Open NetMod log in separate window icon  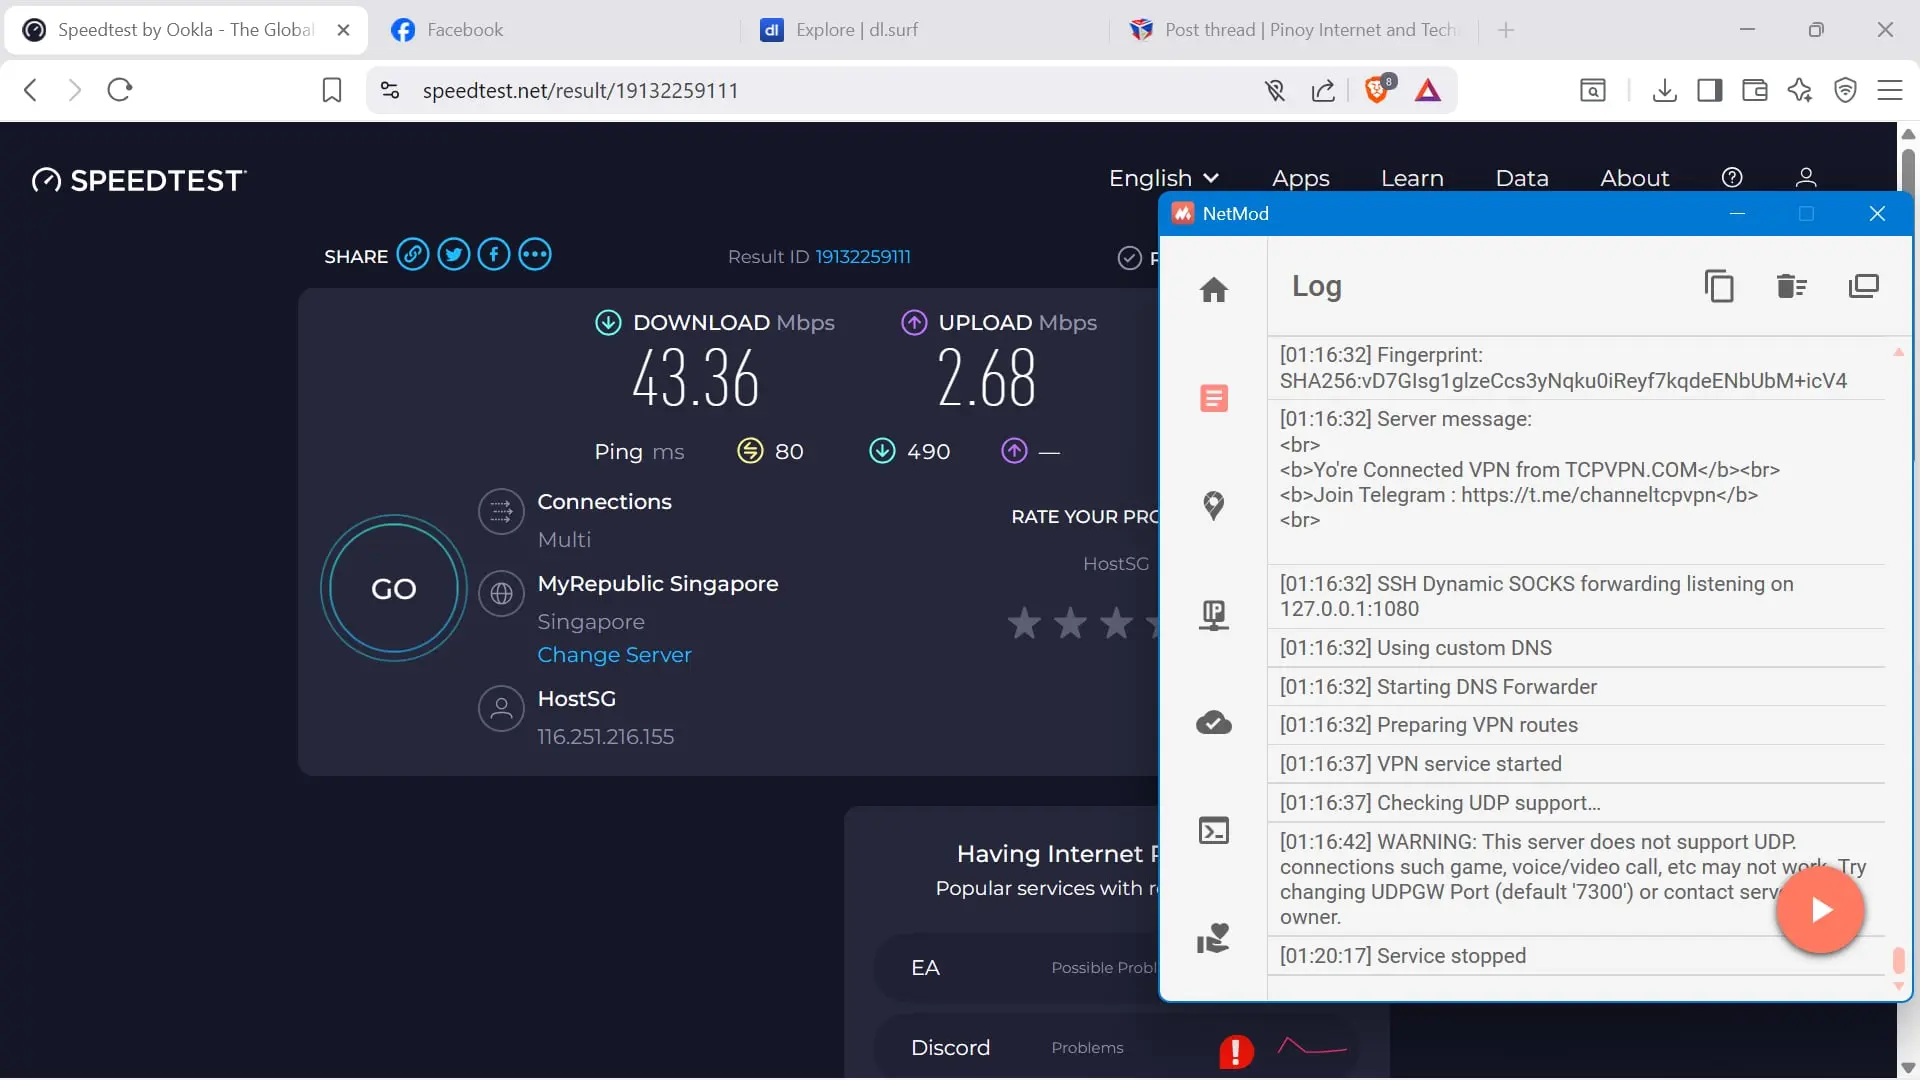[1864, 287]
